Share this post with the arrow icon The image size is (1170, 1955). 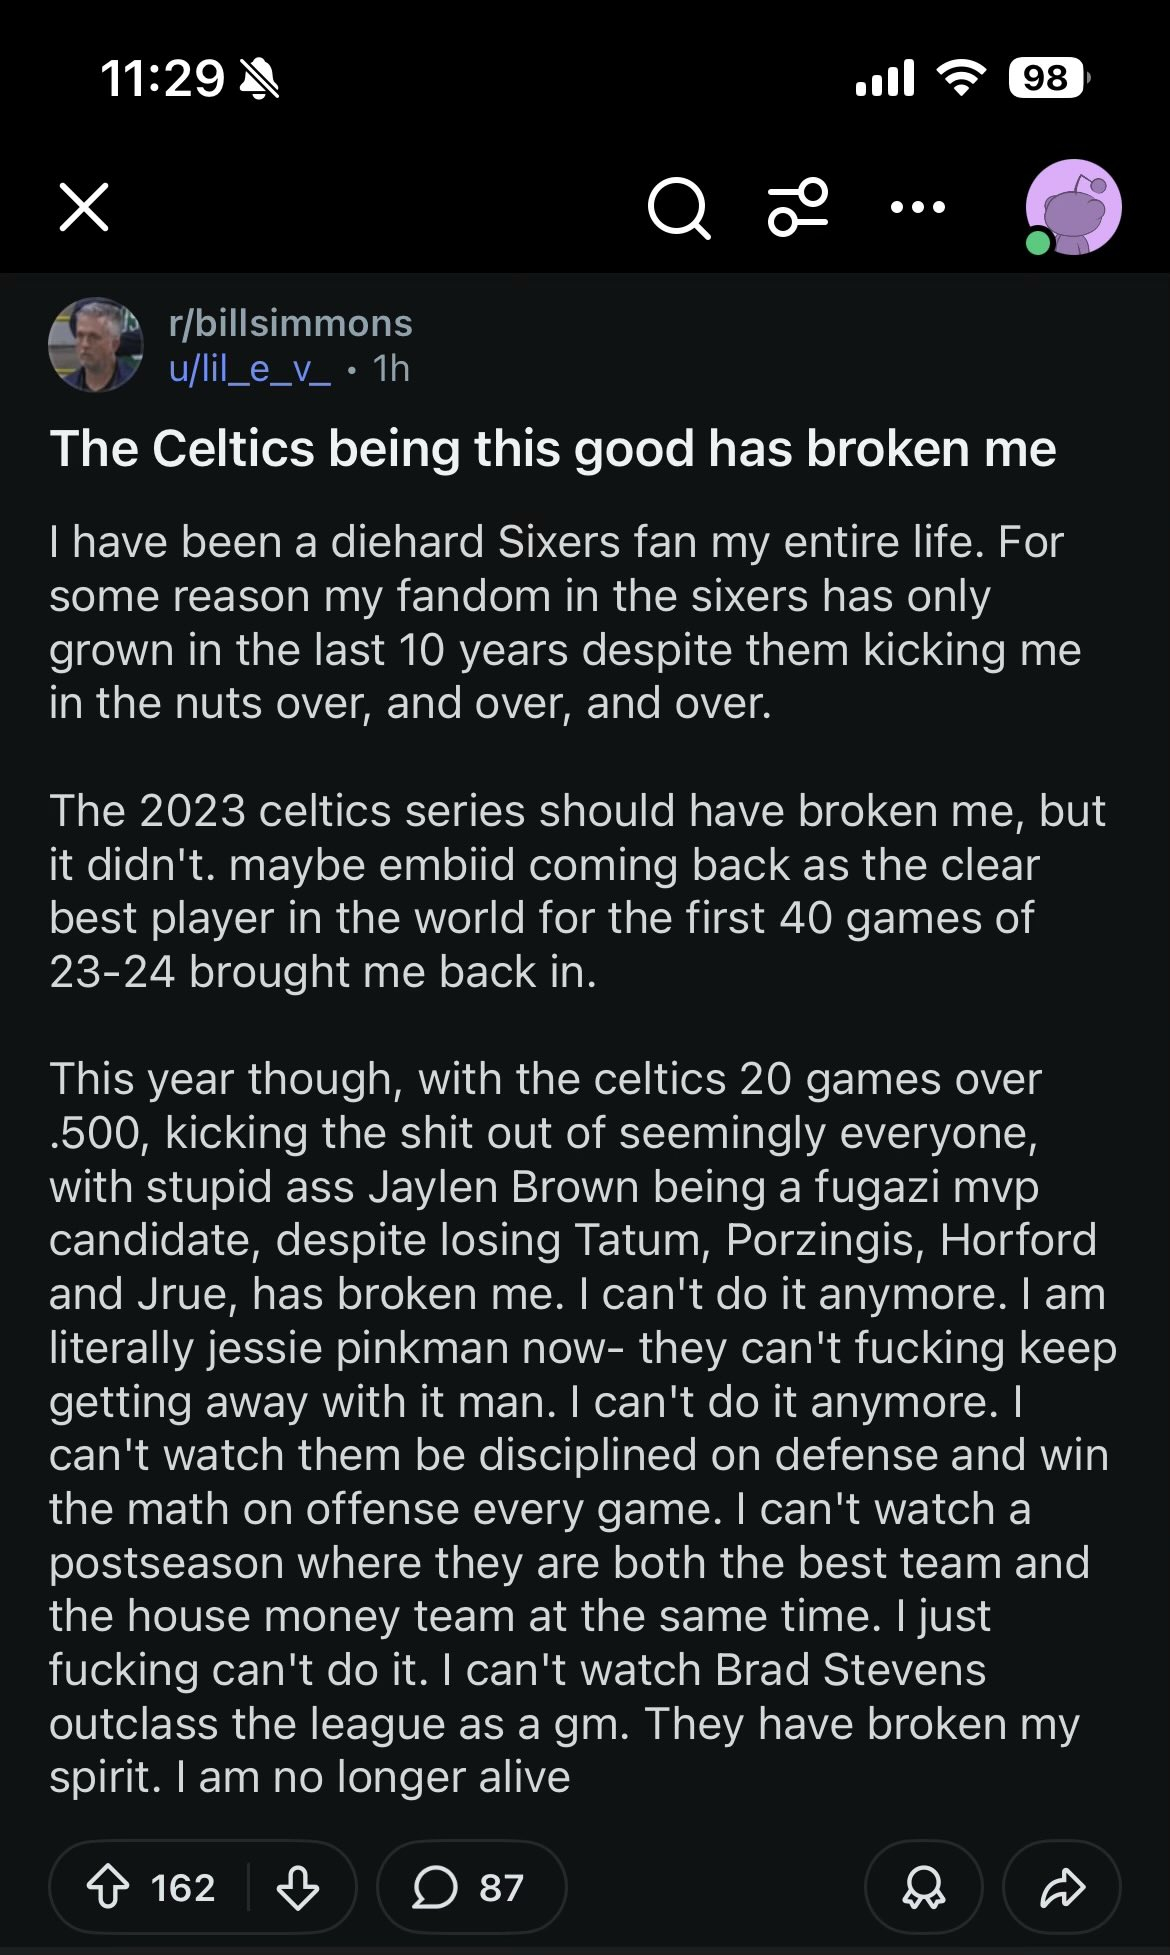1062,1888
